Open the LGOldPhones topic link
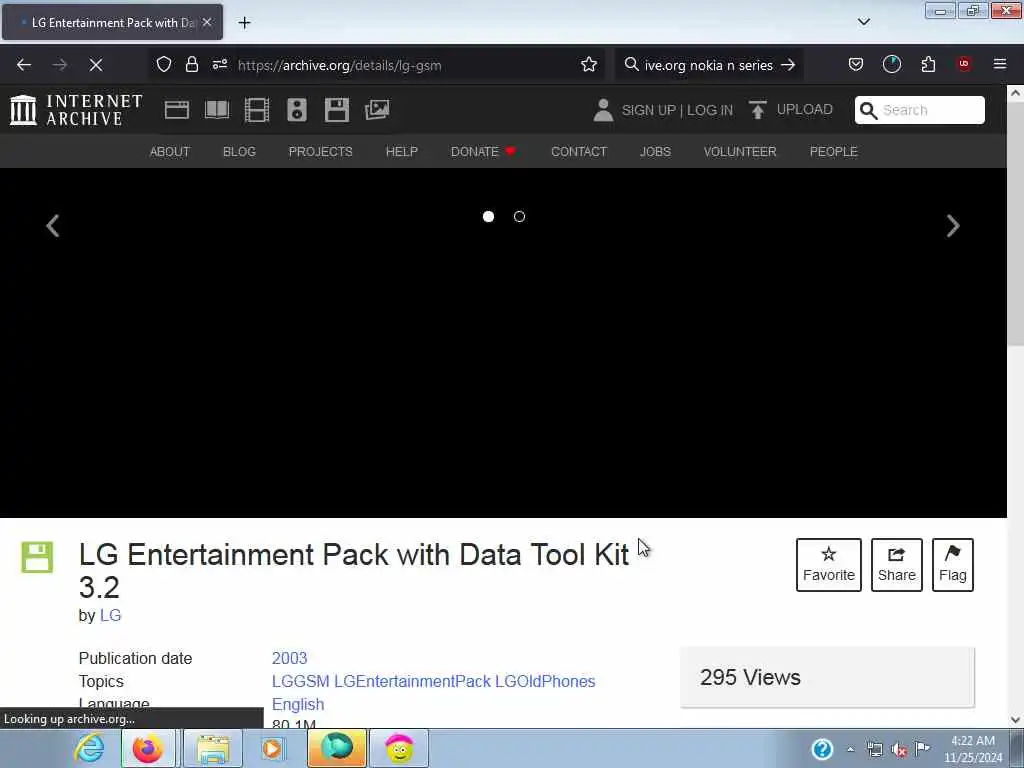This screenshot has width=1024, height=768. 545,681
